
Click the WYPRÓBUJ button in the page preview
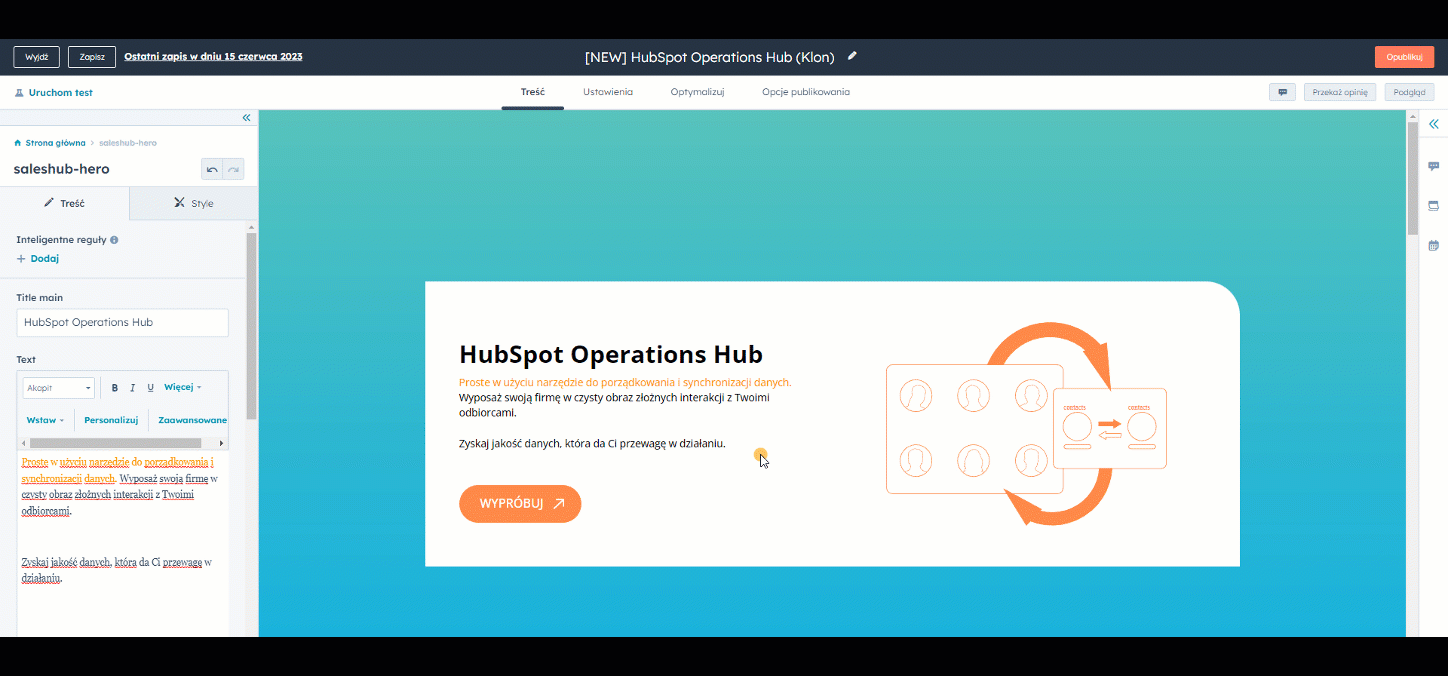click(x=520, y=504)
